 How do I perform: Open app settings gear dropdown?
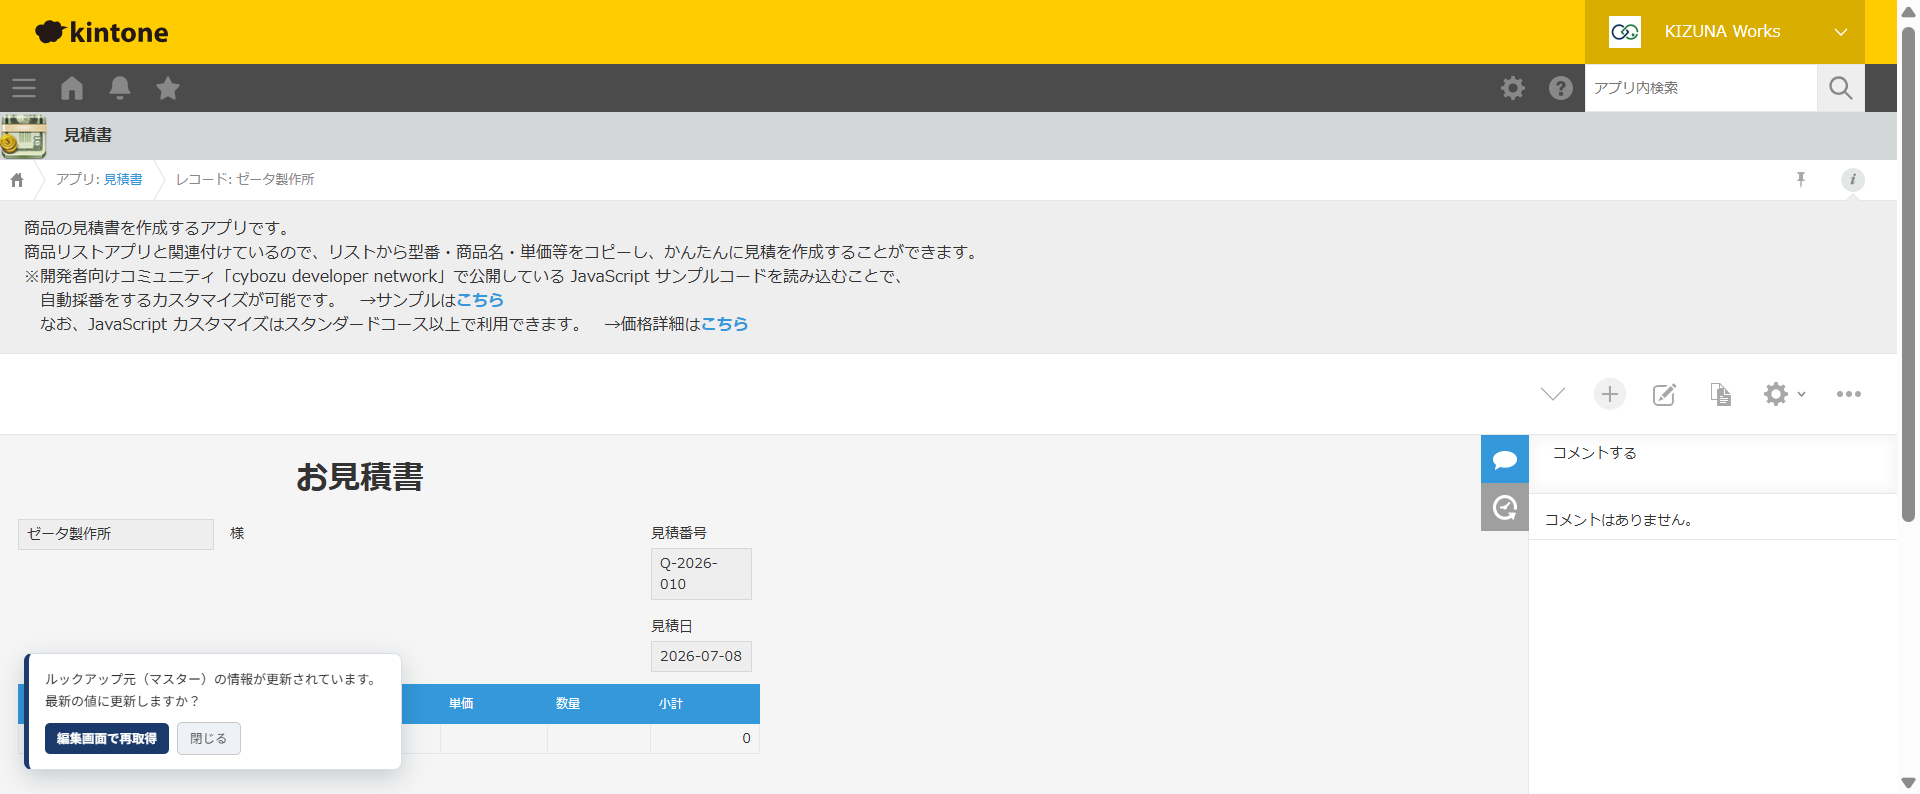(x=1785, y=394)
